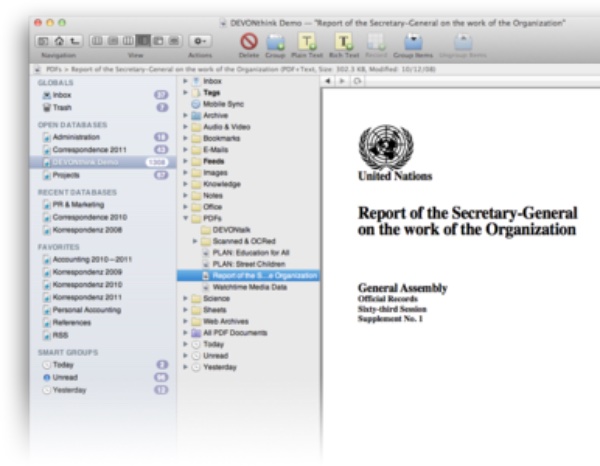Open the Correspondence 2011 database

[90, 149]
